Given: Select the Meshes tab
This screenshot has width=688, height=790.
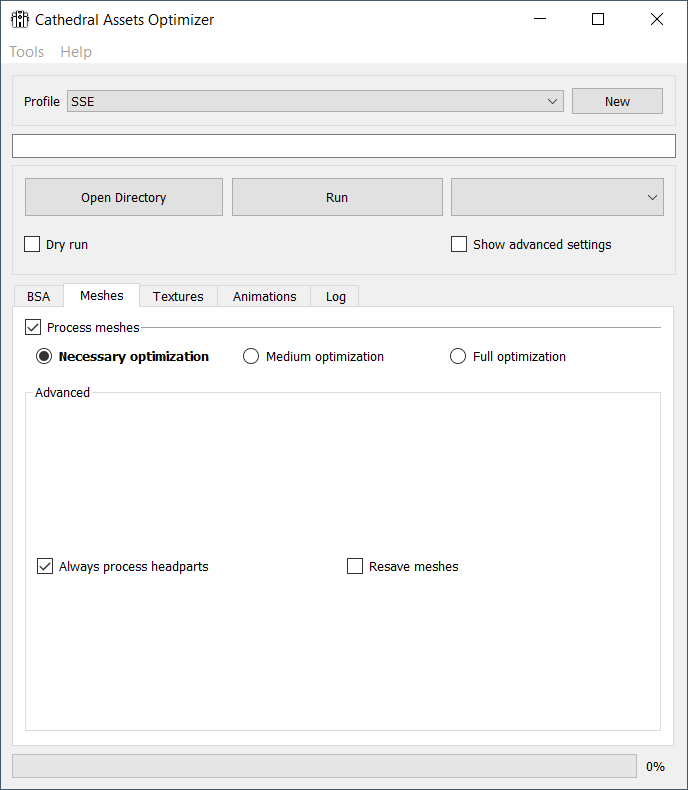Looking at the screenshot, I should coord(101,295).
